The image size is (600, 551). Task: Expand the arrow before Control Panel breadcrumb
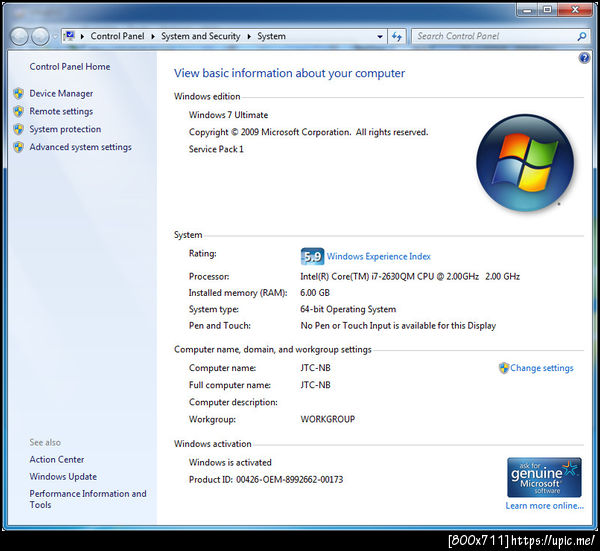point(82,37)
